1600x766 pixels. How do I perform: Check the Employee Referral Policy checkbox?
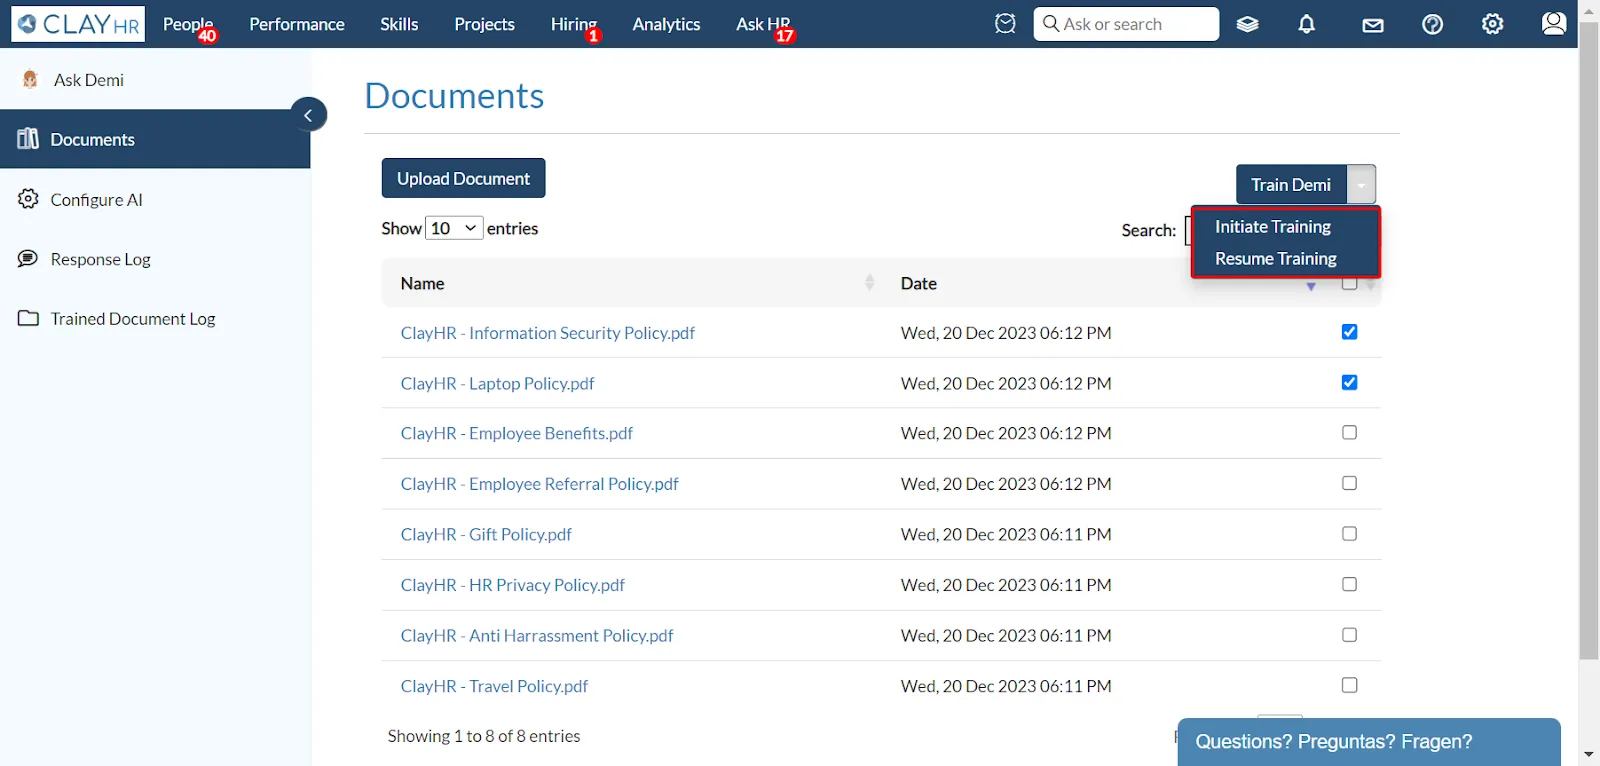point(1349,483)
